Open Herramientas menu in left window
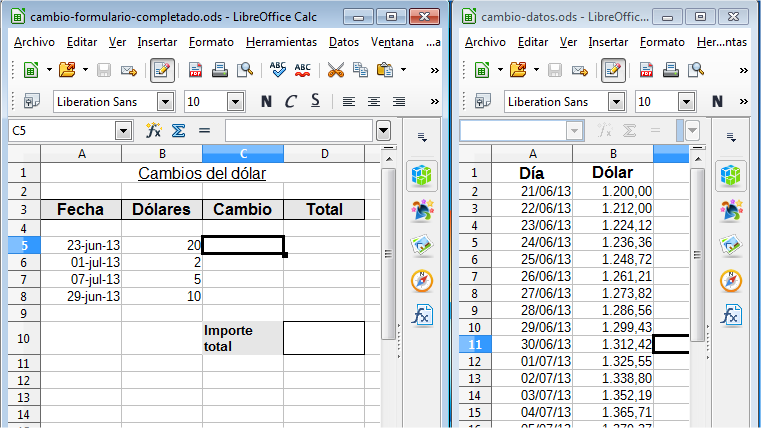 [x=281, y=42]
